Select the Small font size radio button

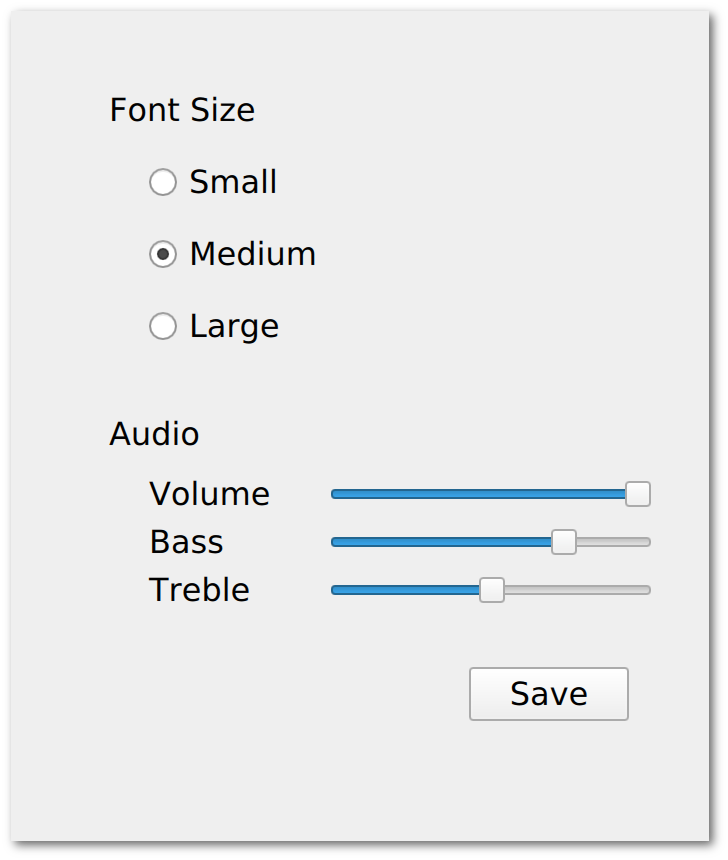[x=162, y=182]
